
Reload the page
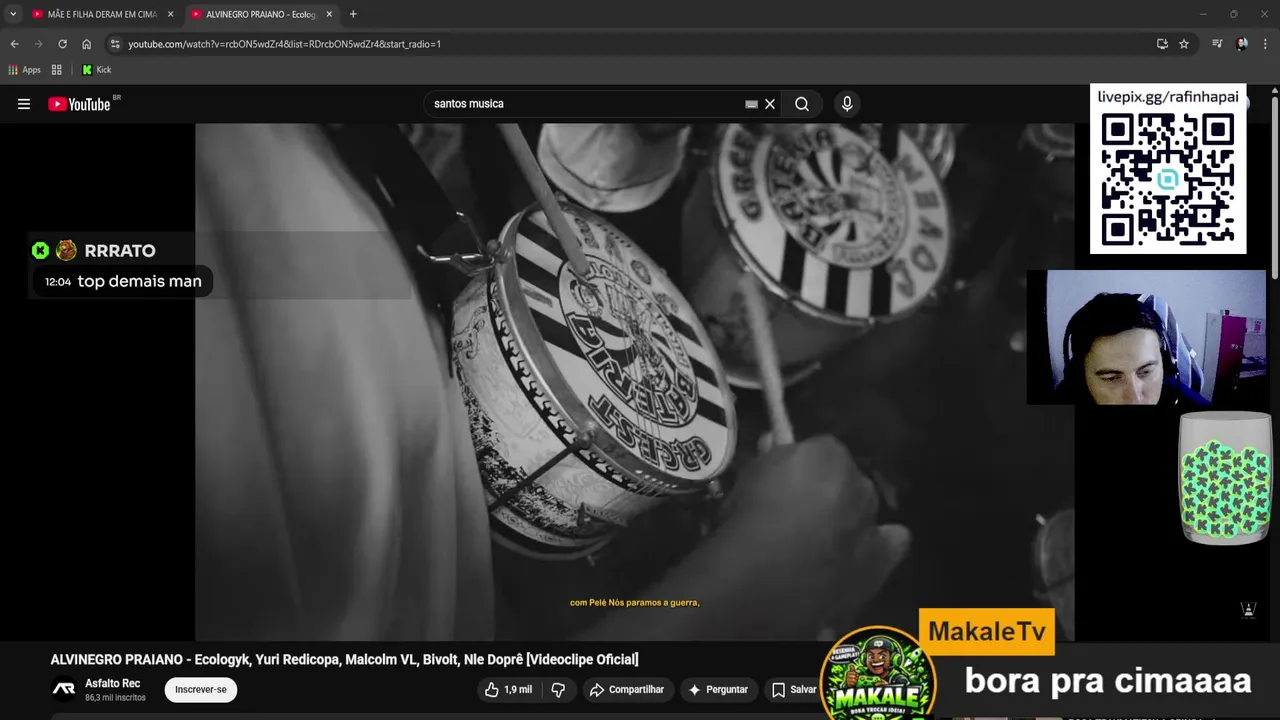[x=62, y=44]
